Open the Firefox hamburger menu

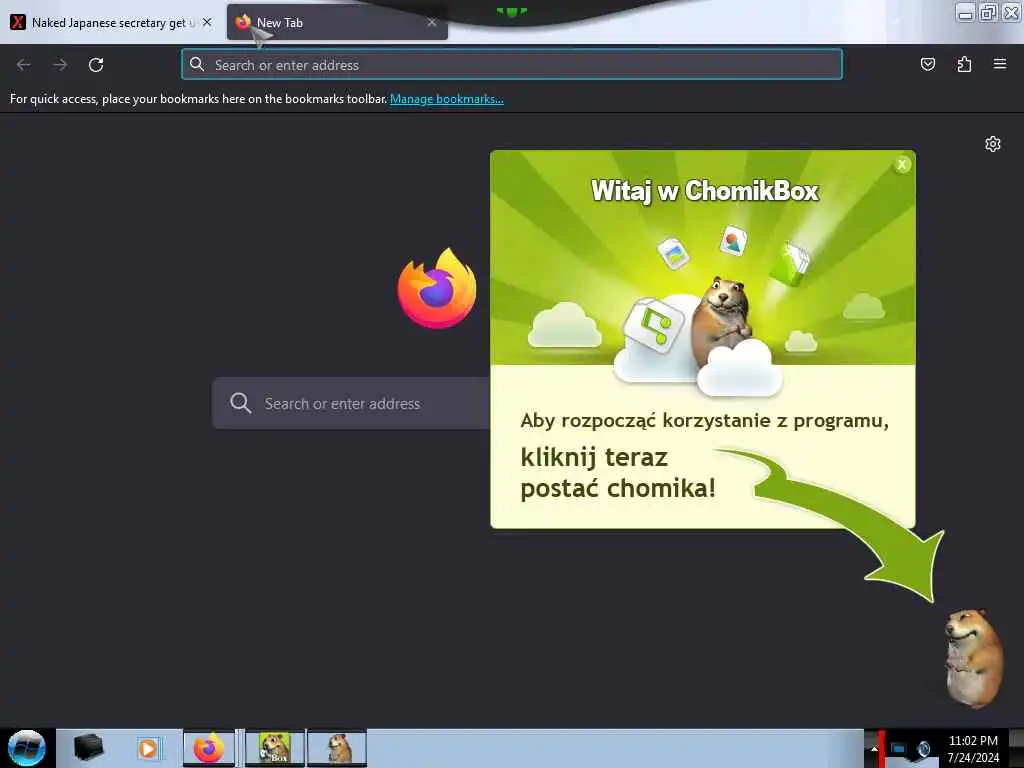pyautogui.click(x=1000, y=64)
